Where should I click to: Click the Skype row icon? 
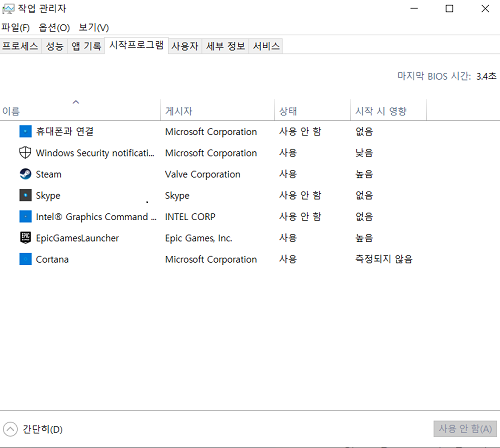(x=25, y=195)
